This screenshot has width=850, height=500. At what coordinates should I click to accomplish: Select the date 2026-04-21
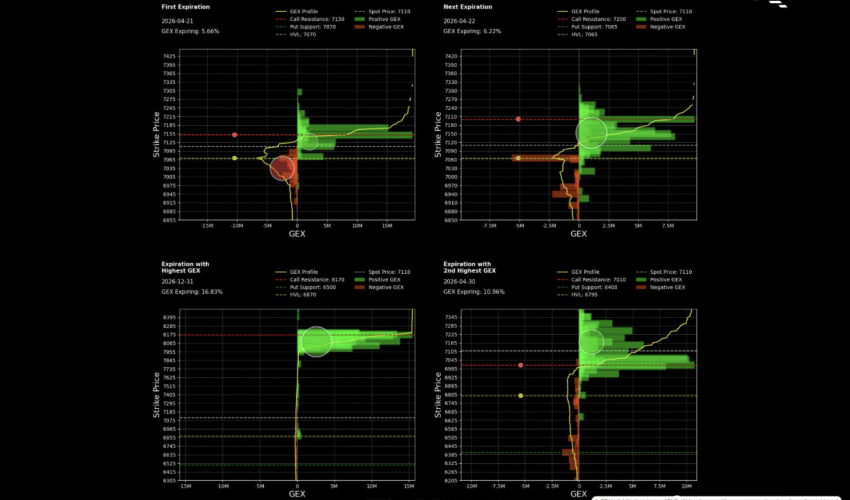(177, 21)
